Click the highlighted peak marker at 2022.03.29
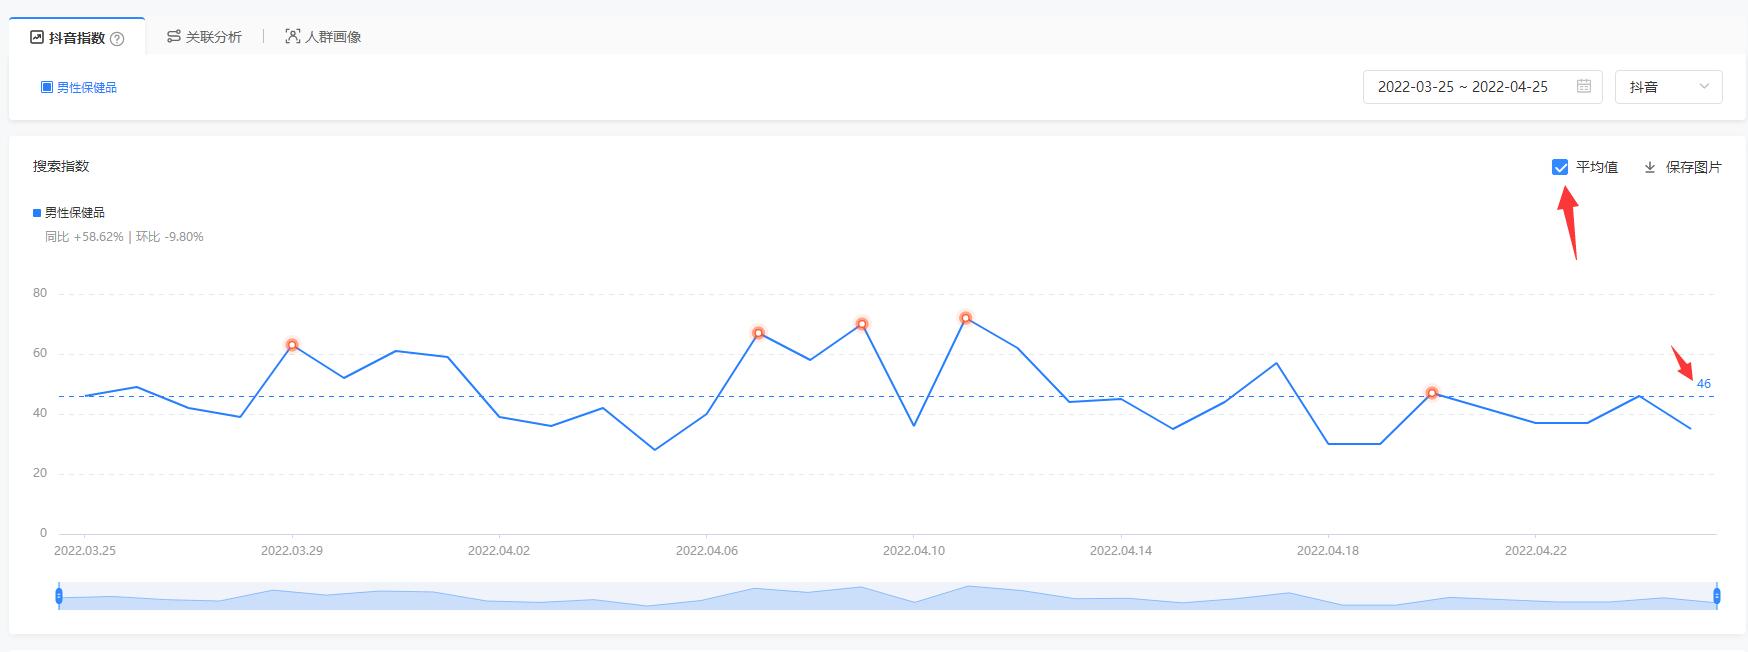1748x652 pixels. pos(292,345)
